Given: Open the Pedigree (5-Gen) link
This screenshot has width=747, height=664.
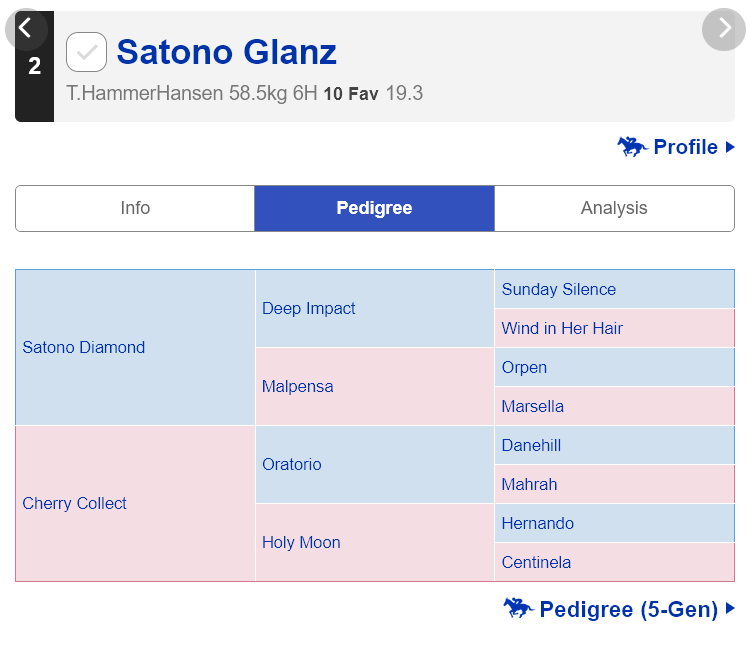Looking at the screenshot, I should point(628,609).
